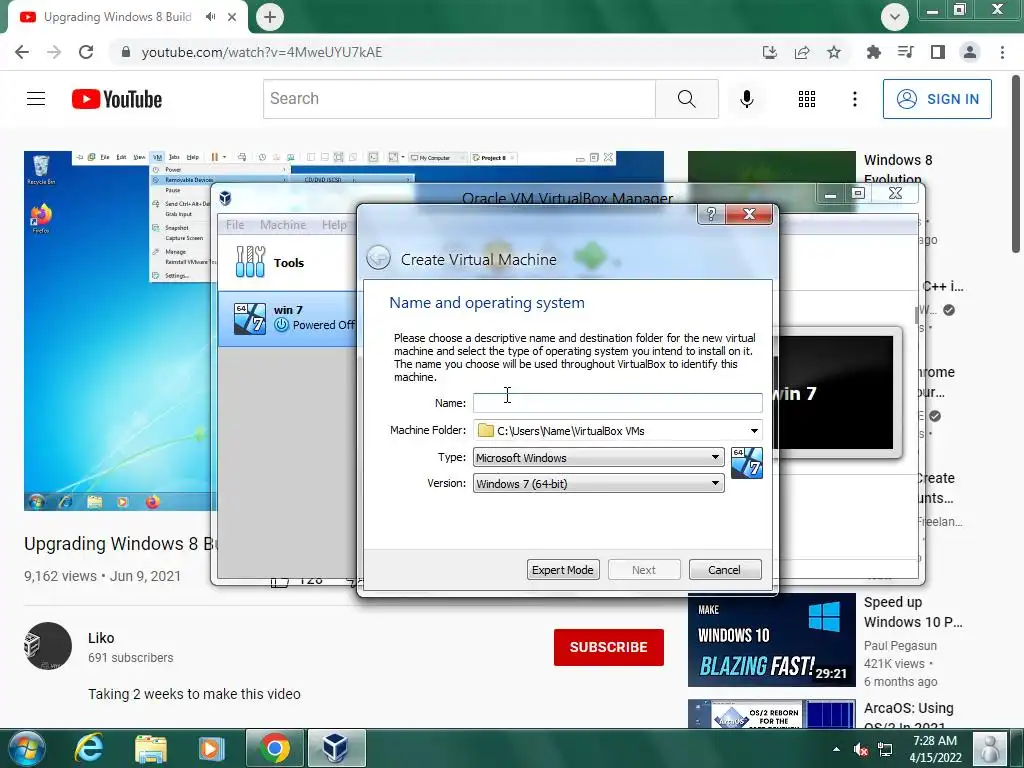Click the Windows 7 OS icon beside Type

point(746,462)
